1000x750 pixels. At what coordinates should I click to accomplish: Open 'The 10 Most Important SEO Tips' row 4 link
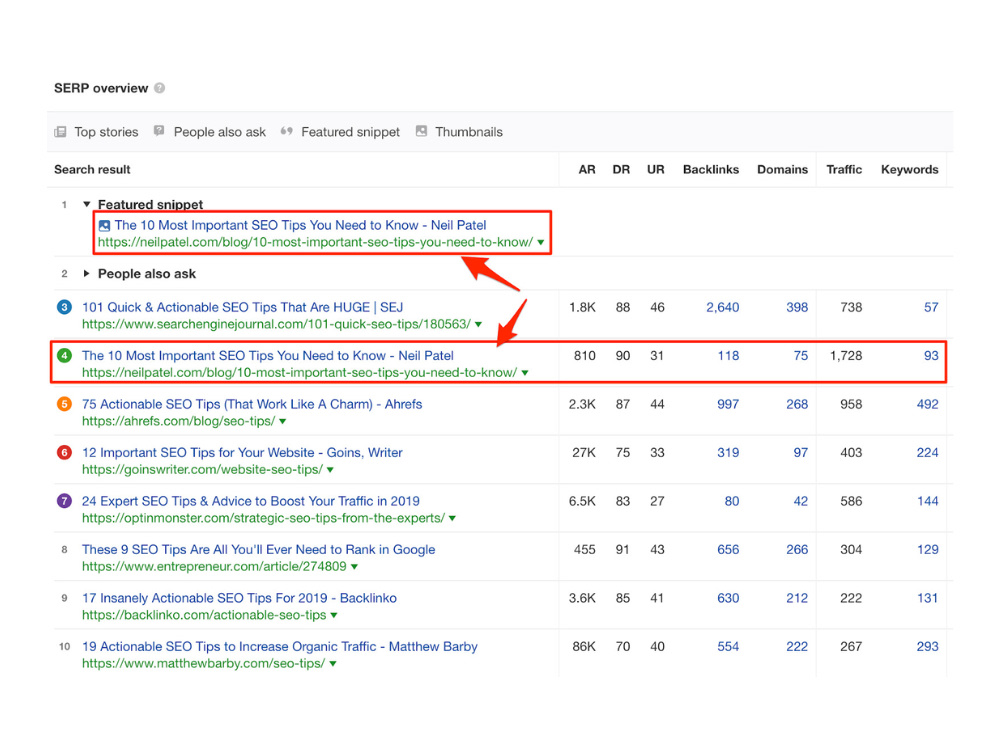click(268, 356)
